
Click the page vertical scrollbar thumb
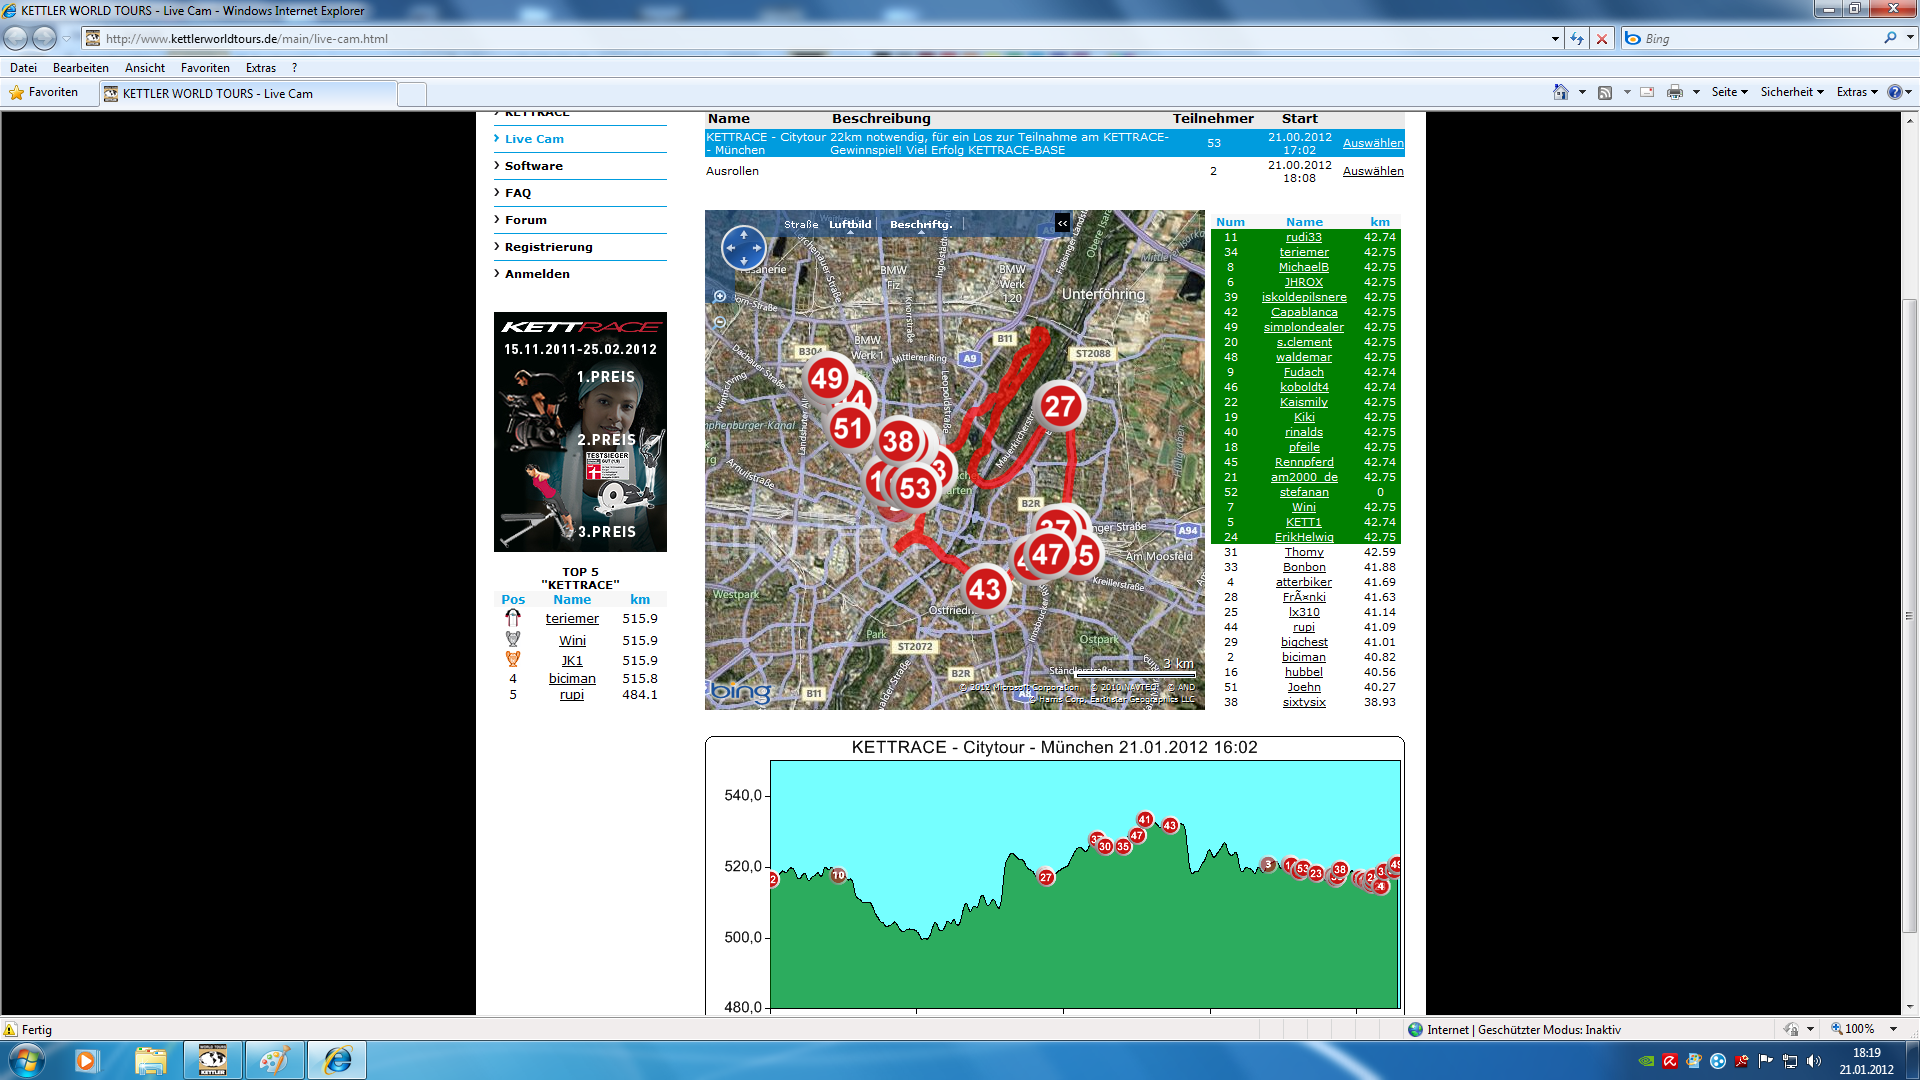(1909, 615)
